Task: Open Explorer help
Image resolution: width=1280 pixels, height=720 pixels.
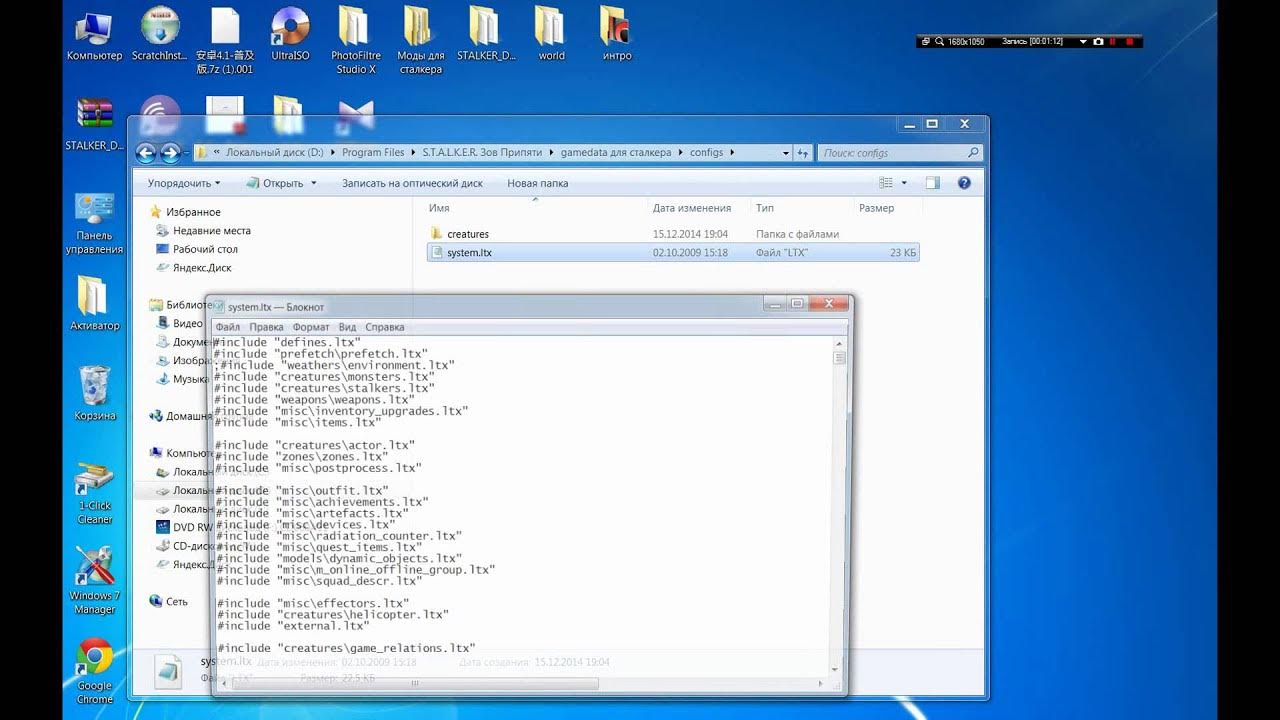Action: click(x=964, y=183)
